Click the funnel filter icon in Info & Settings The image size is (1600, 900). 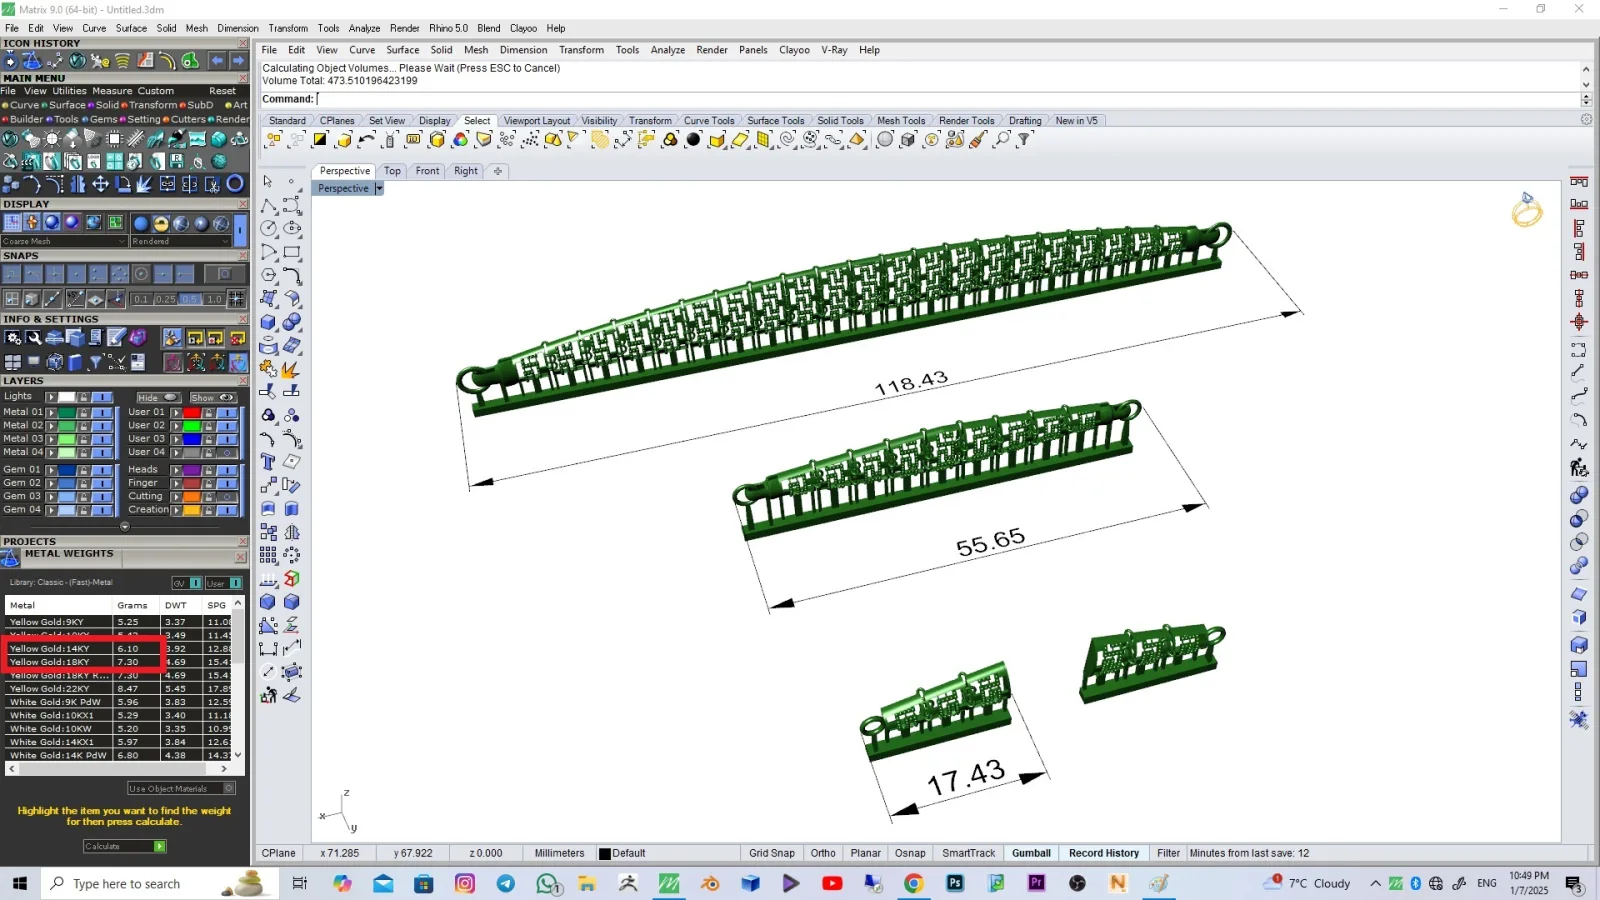pos(96,362)
